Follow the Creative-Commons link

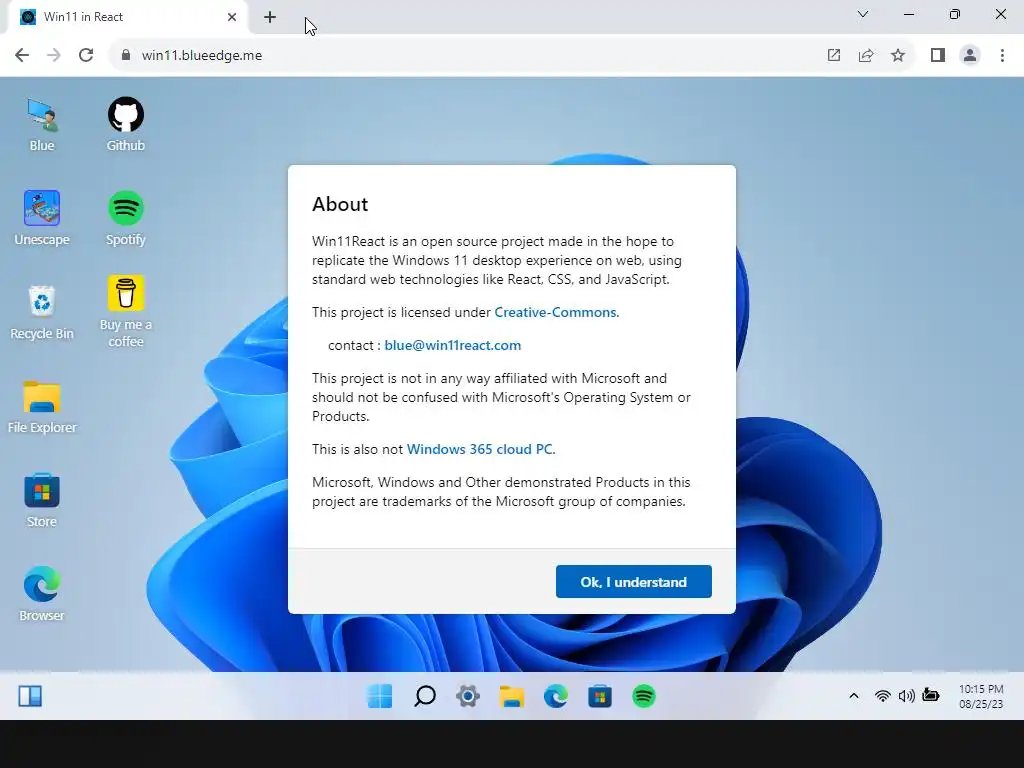[555, 312]
